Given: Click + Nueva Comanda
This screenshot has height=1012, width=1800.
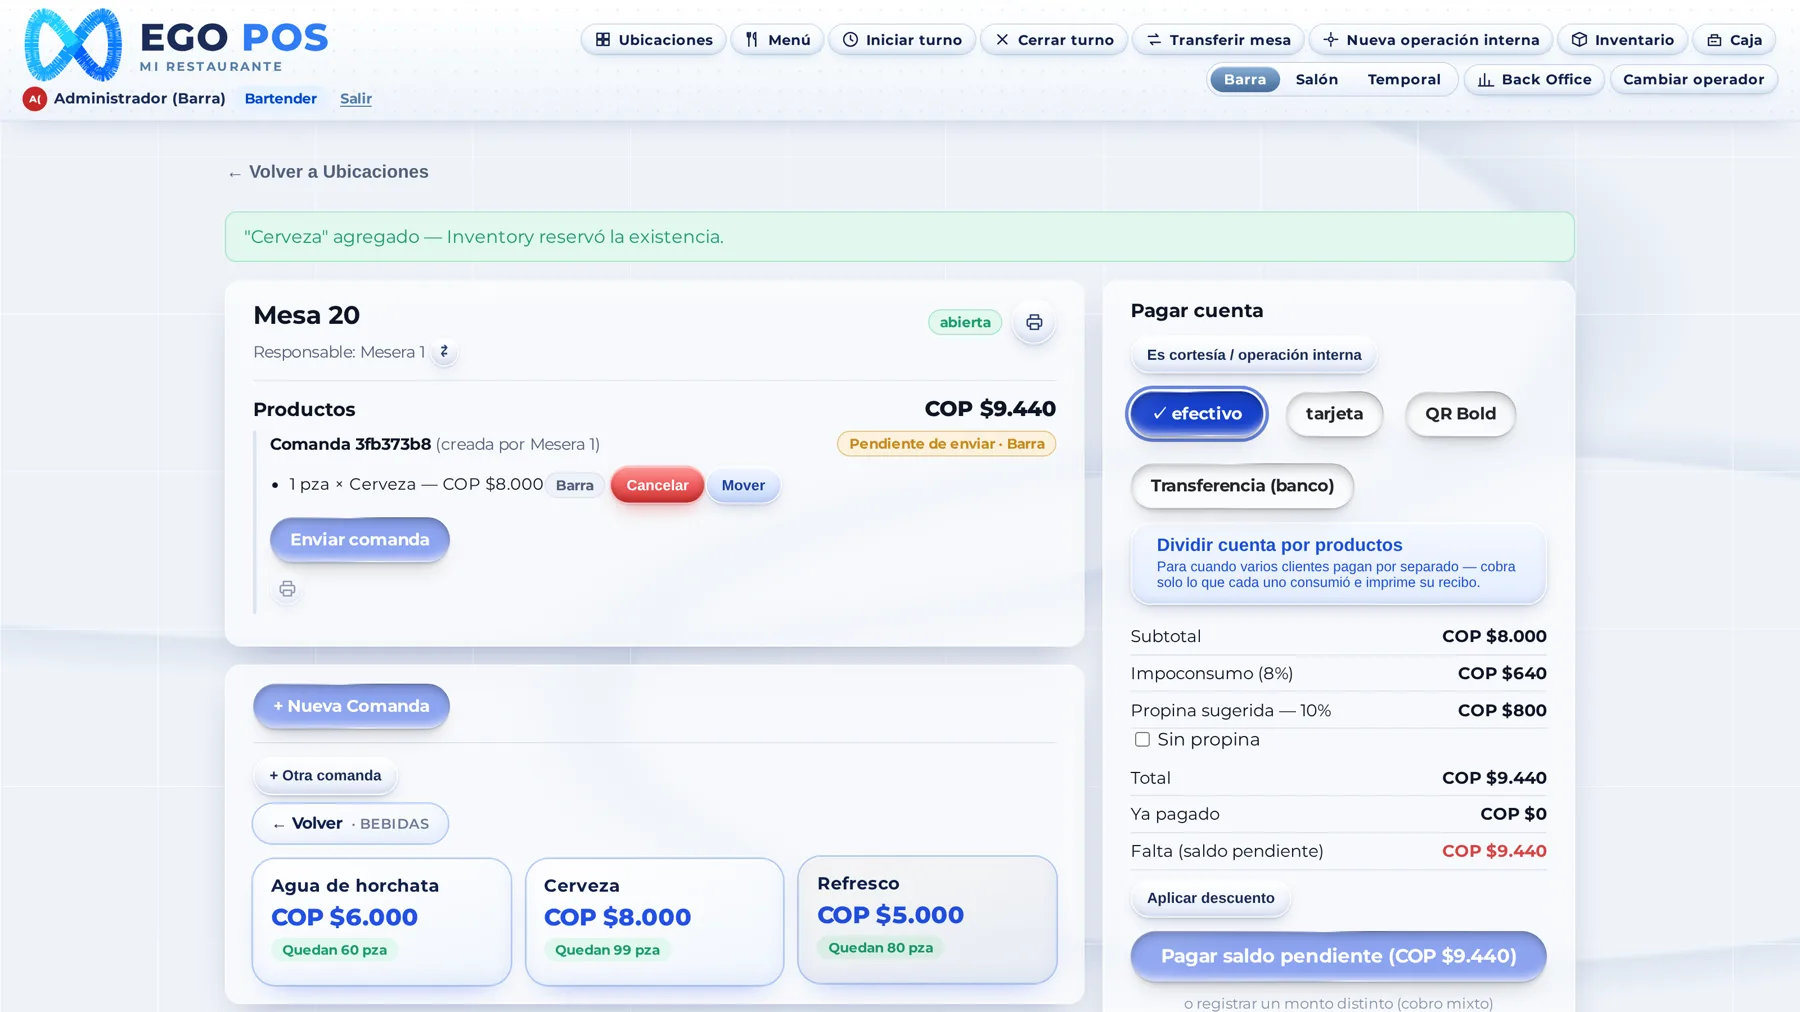Looking at the screenshot, I should 351,706.
